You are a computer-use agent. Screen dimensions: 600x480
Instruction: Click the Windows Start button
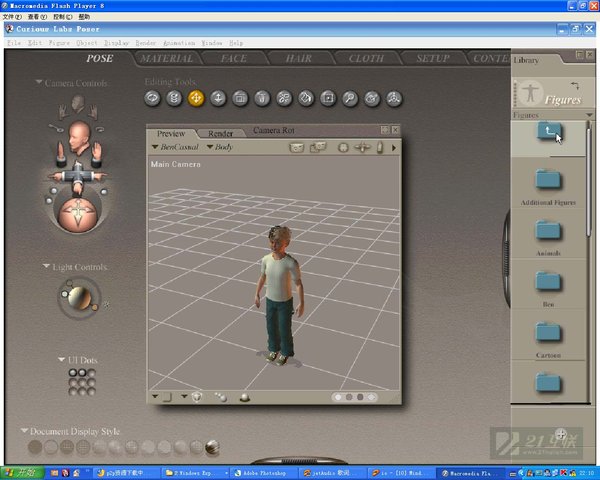(x=20, y=472)
